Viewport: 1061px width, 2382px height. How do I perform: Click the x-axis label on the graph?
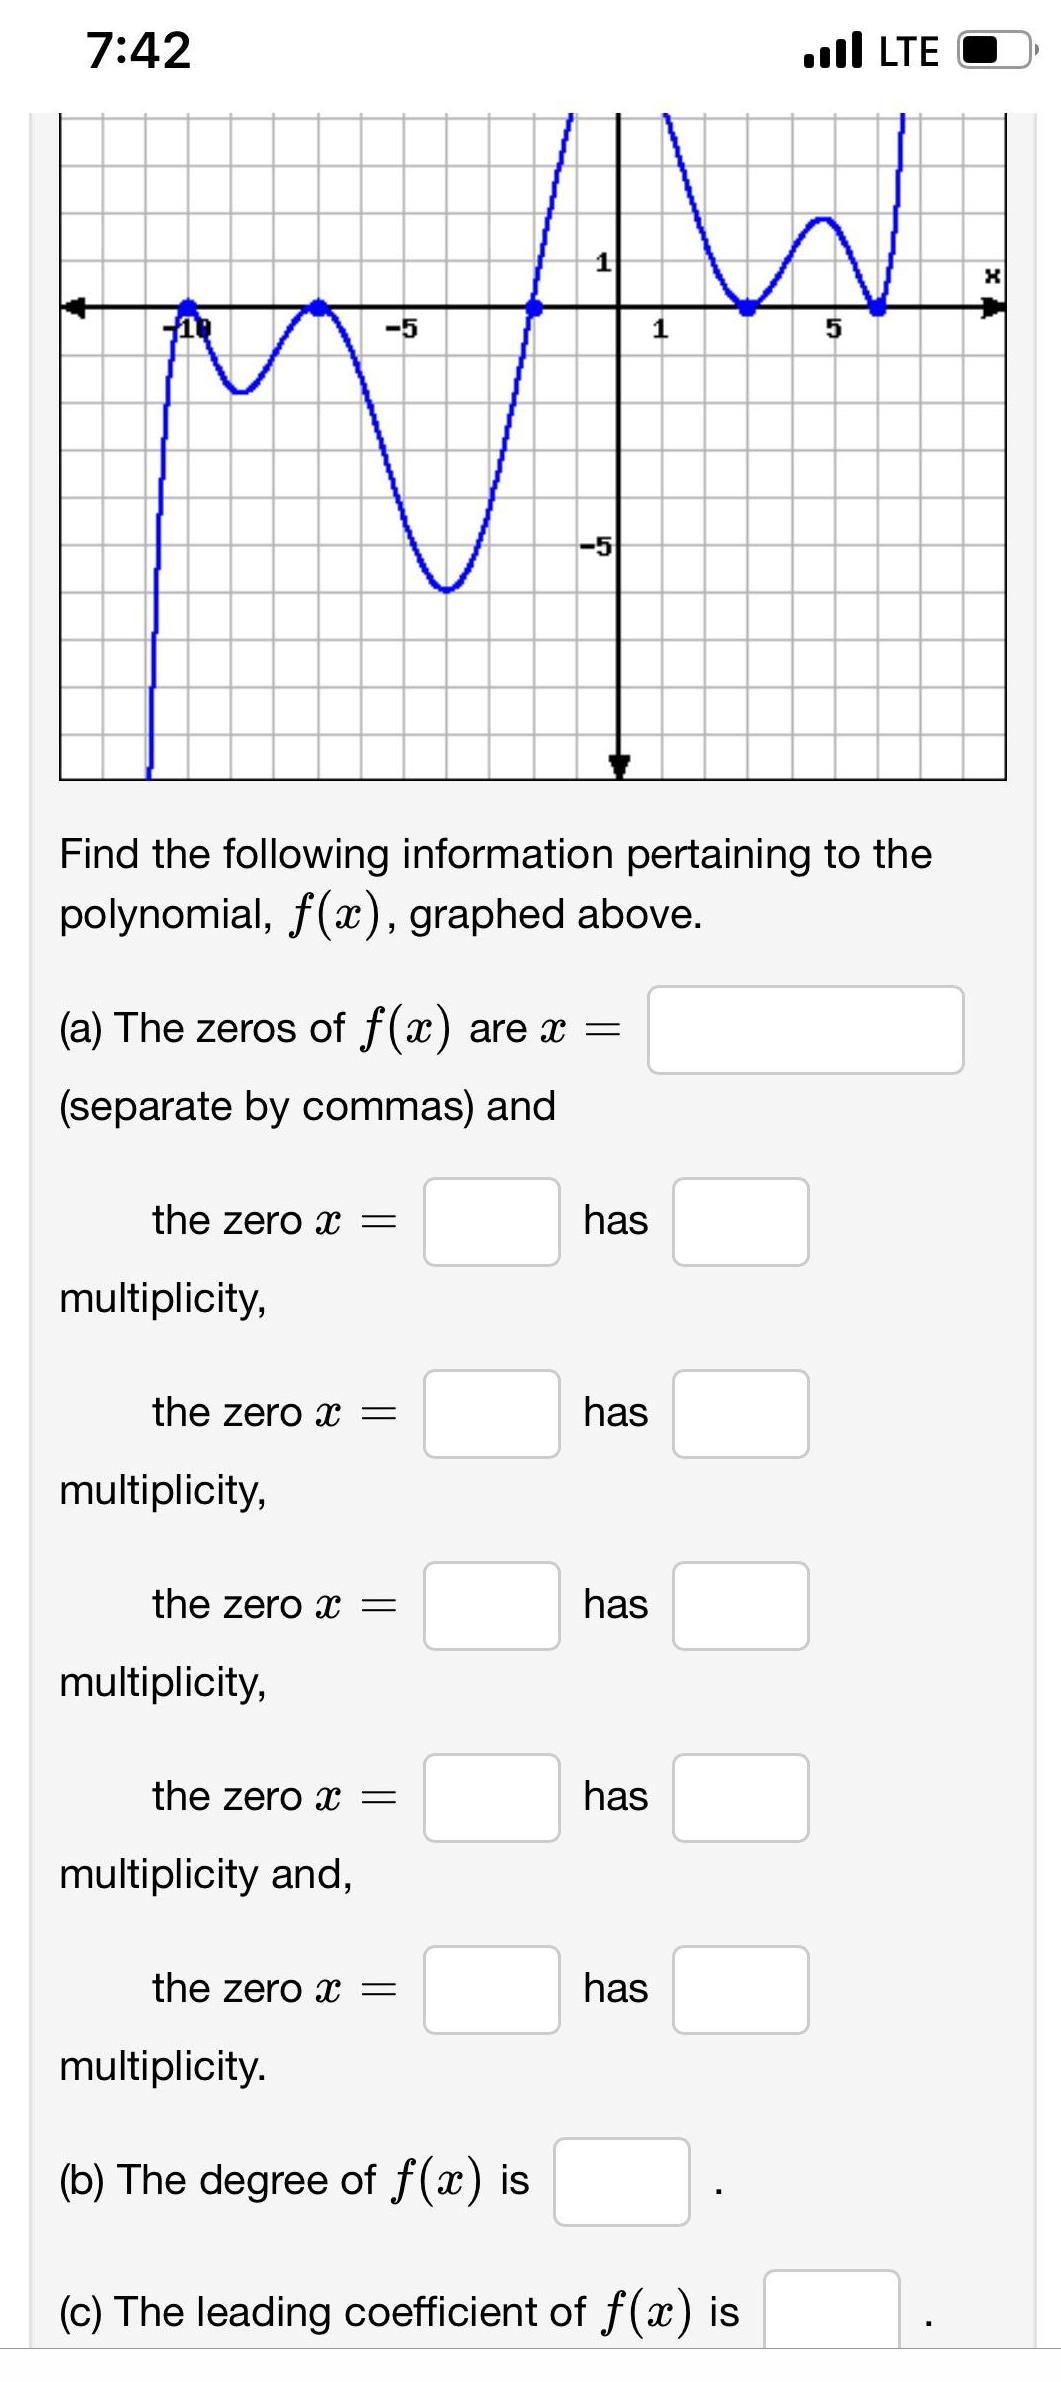point(991,273)
